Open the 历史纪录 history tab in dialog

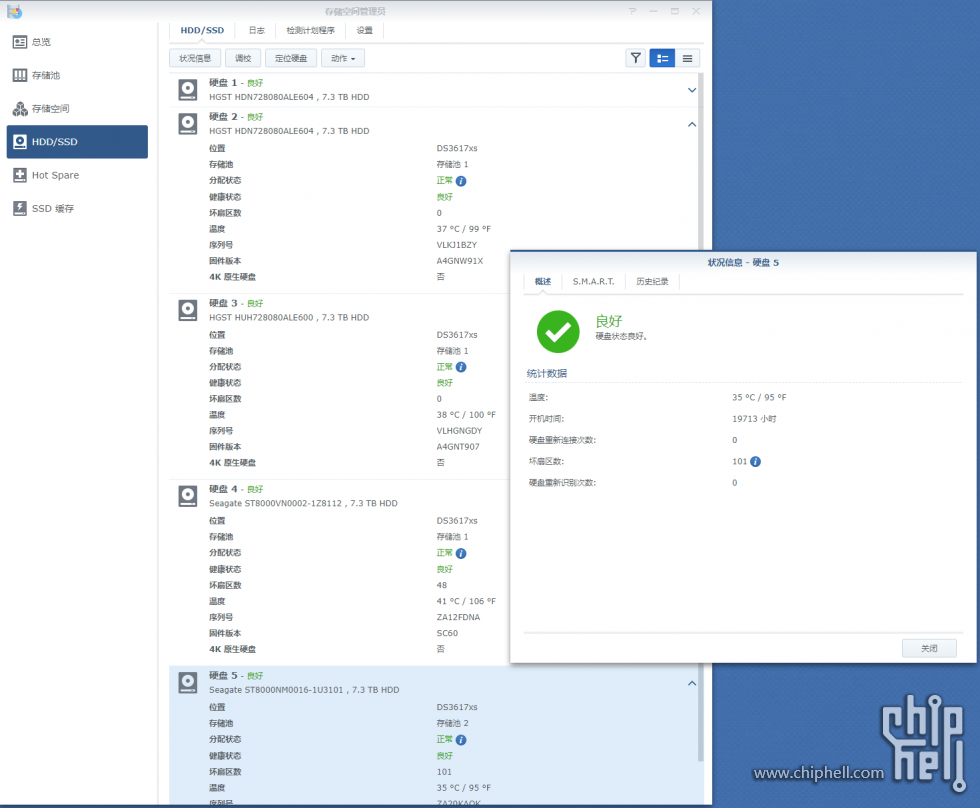652,282
